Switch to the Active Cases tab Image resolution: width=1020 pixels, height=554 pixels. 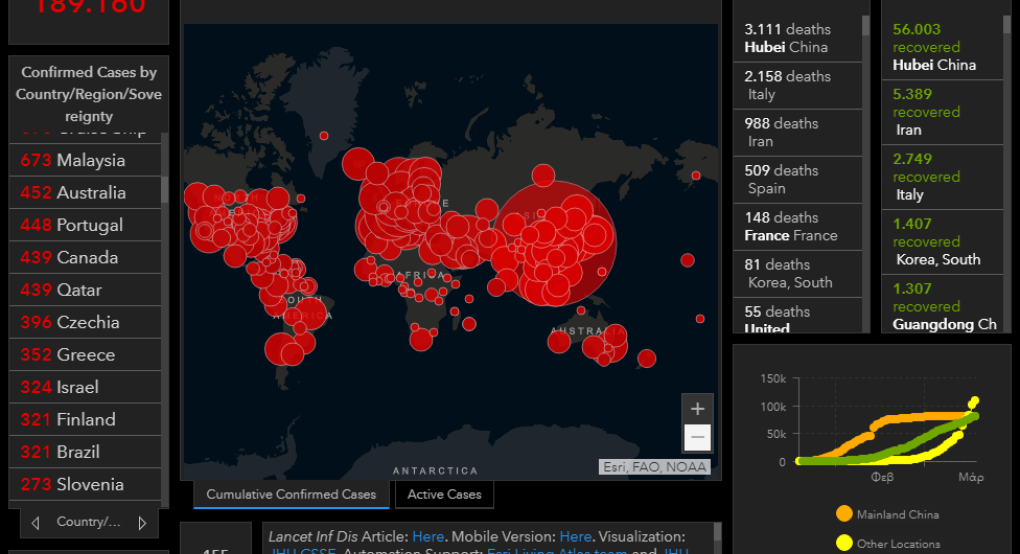(444, 494)
